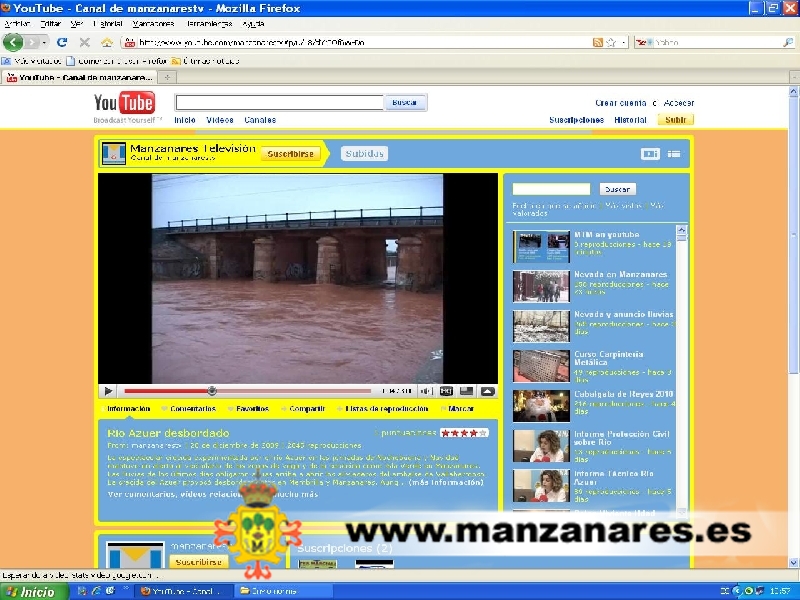Open the MTM en youtube thumbnail
The image size is (800, 600).
pyautogui.click(x=541, y=246)
